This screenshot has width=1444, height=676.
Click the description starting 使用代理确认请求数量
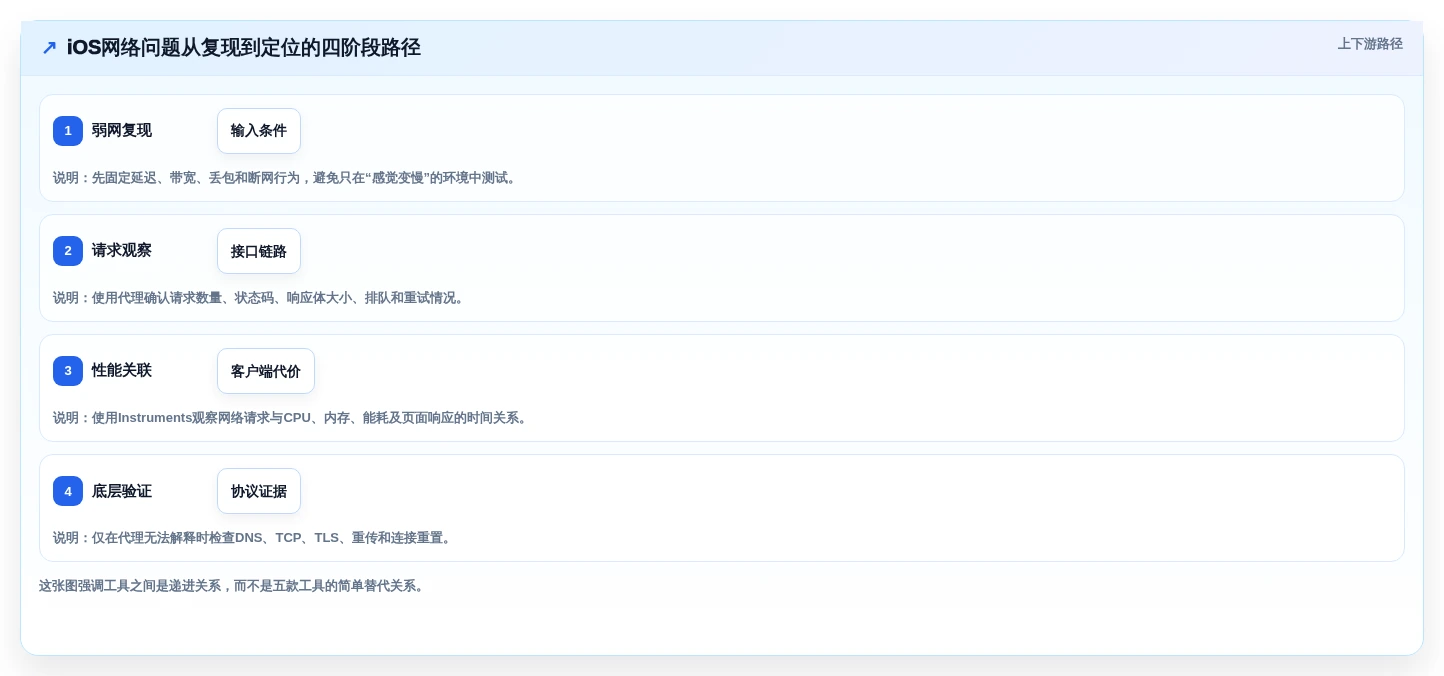(x=261, y=298)
